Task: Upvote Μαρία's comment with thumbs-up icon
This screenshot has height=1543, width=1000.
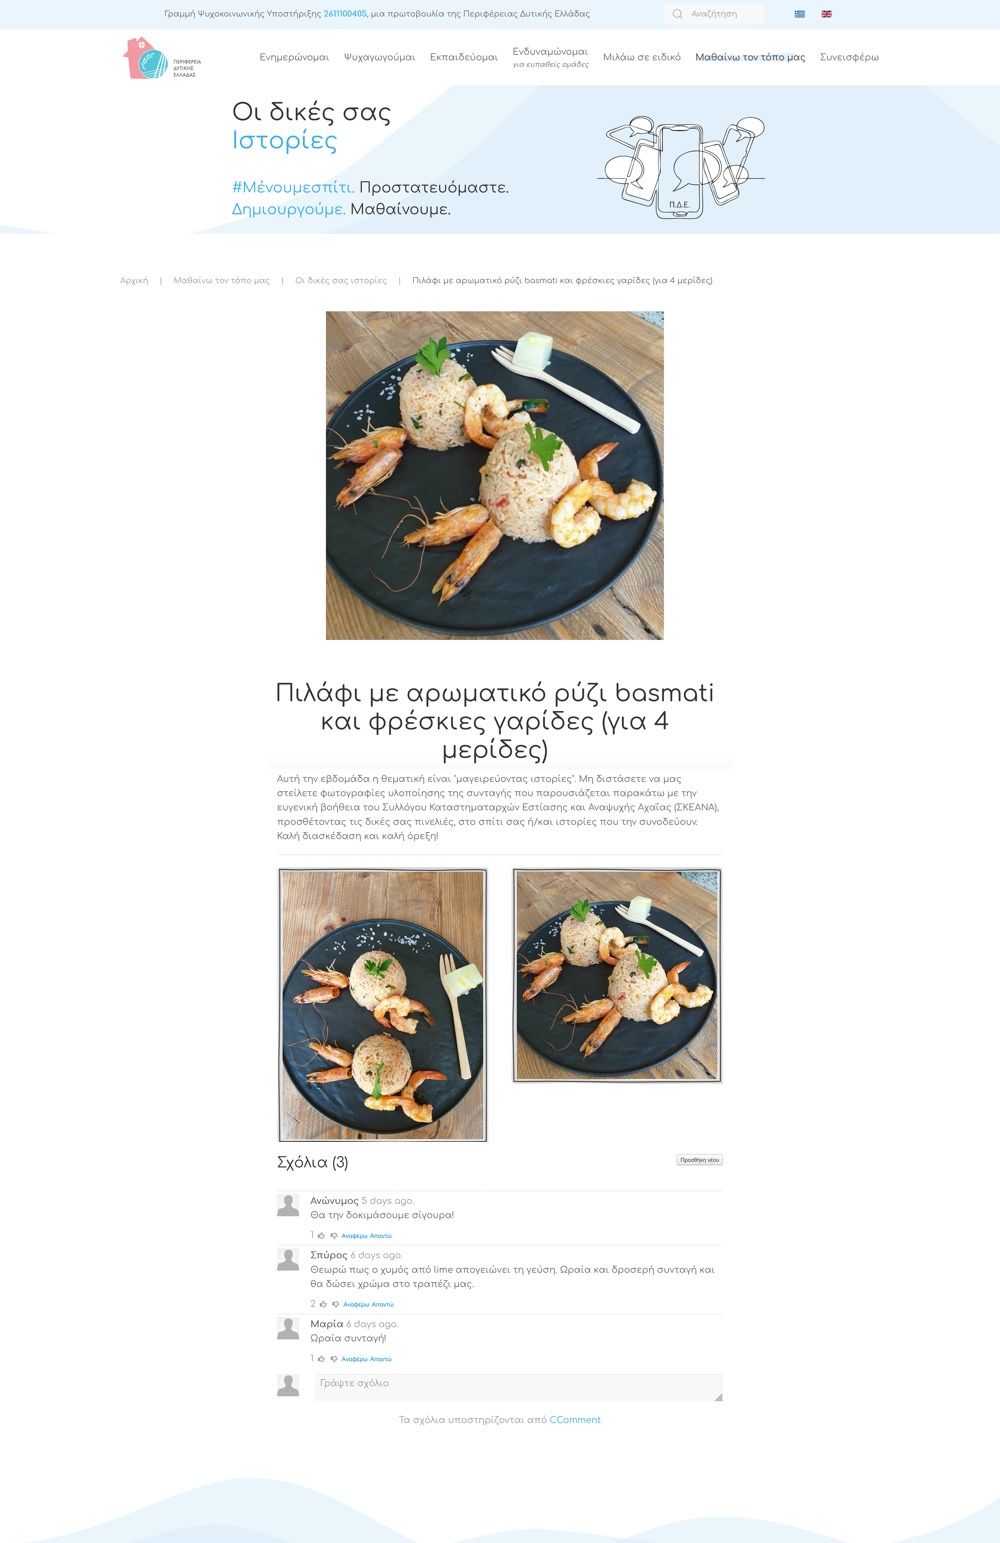Action: tap(321, 1359)
